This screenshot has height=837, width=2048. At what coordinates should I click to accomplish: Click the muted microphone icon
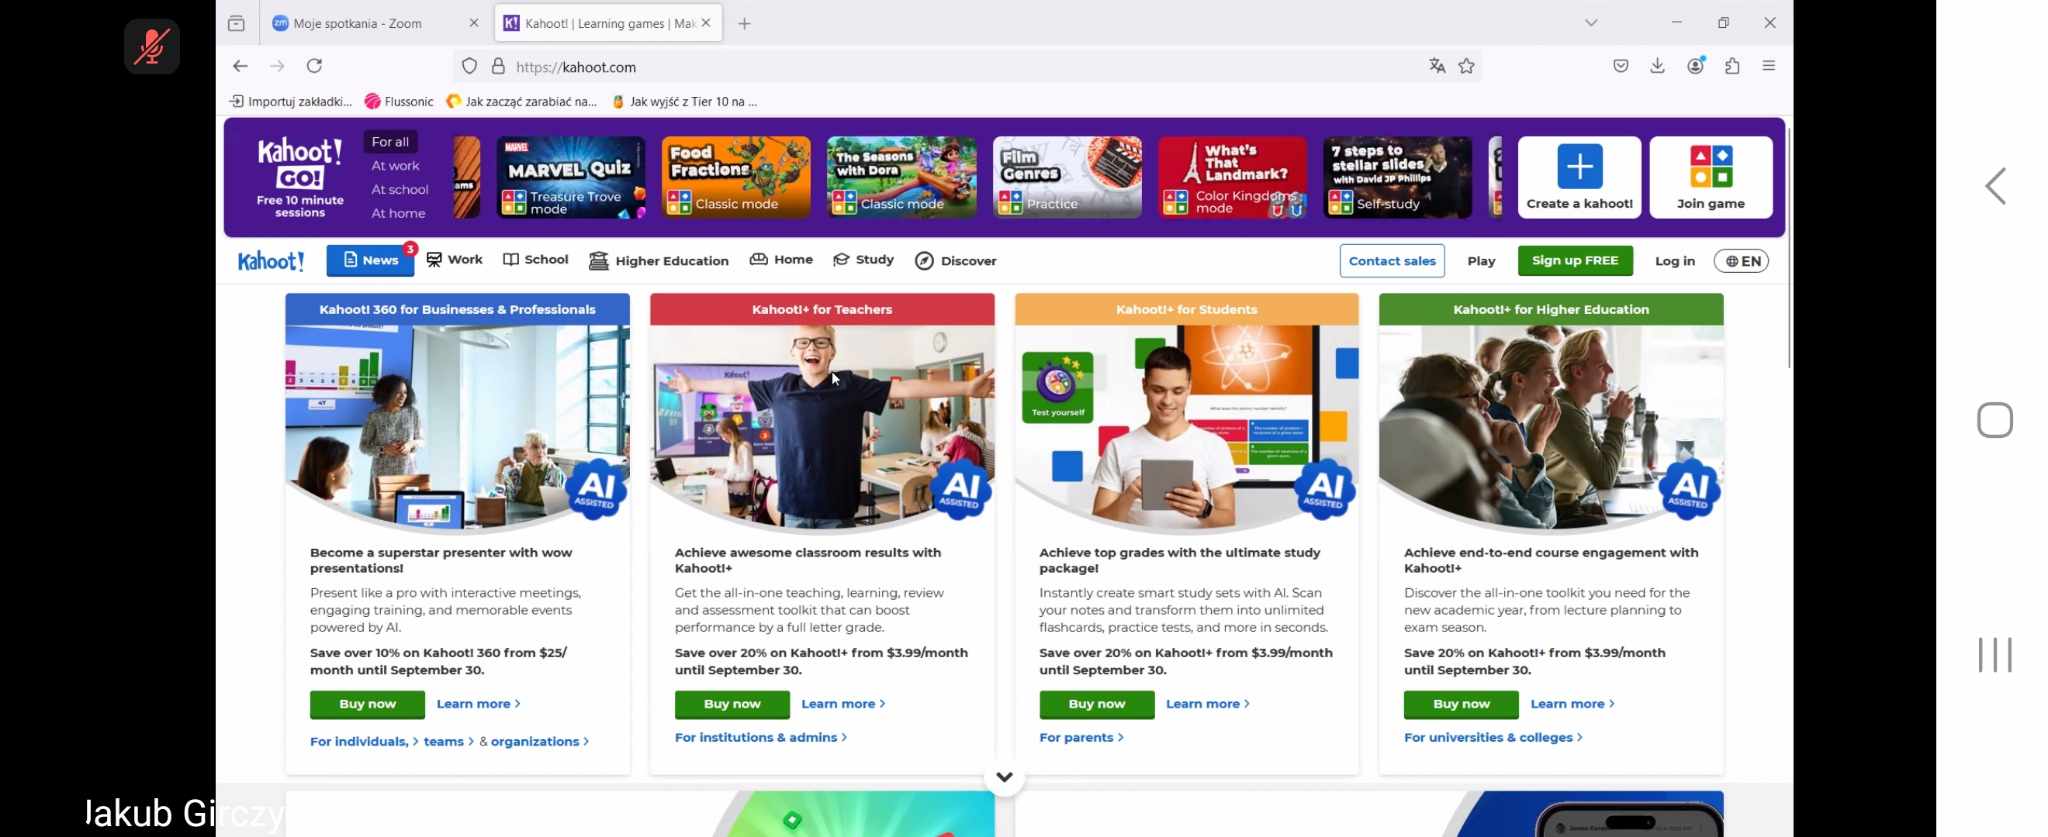point(152,46)
